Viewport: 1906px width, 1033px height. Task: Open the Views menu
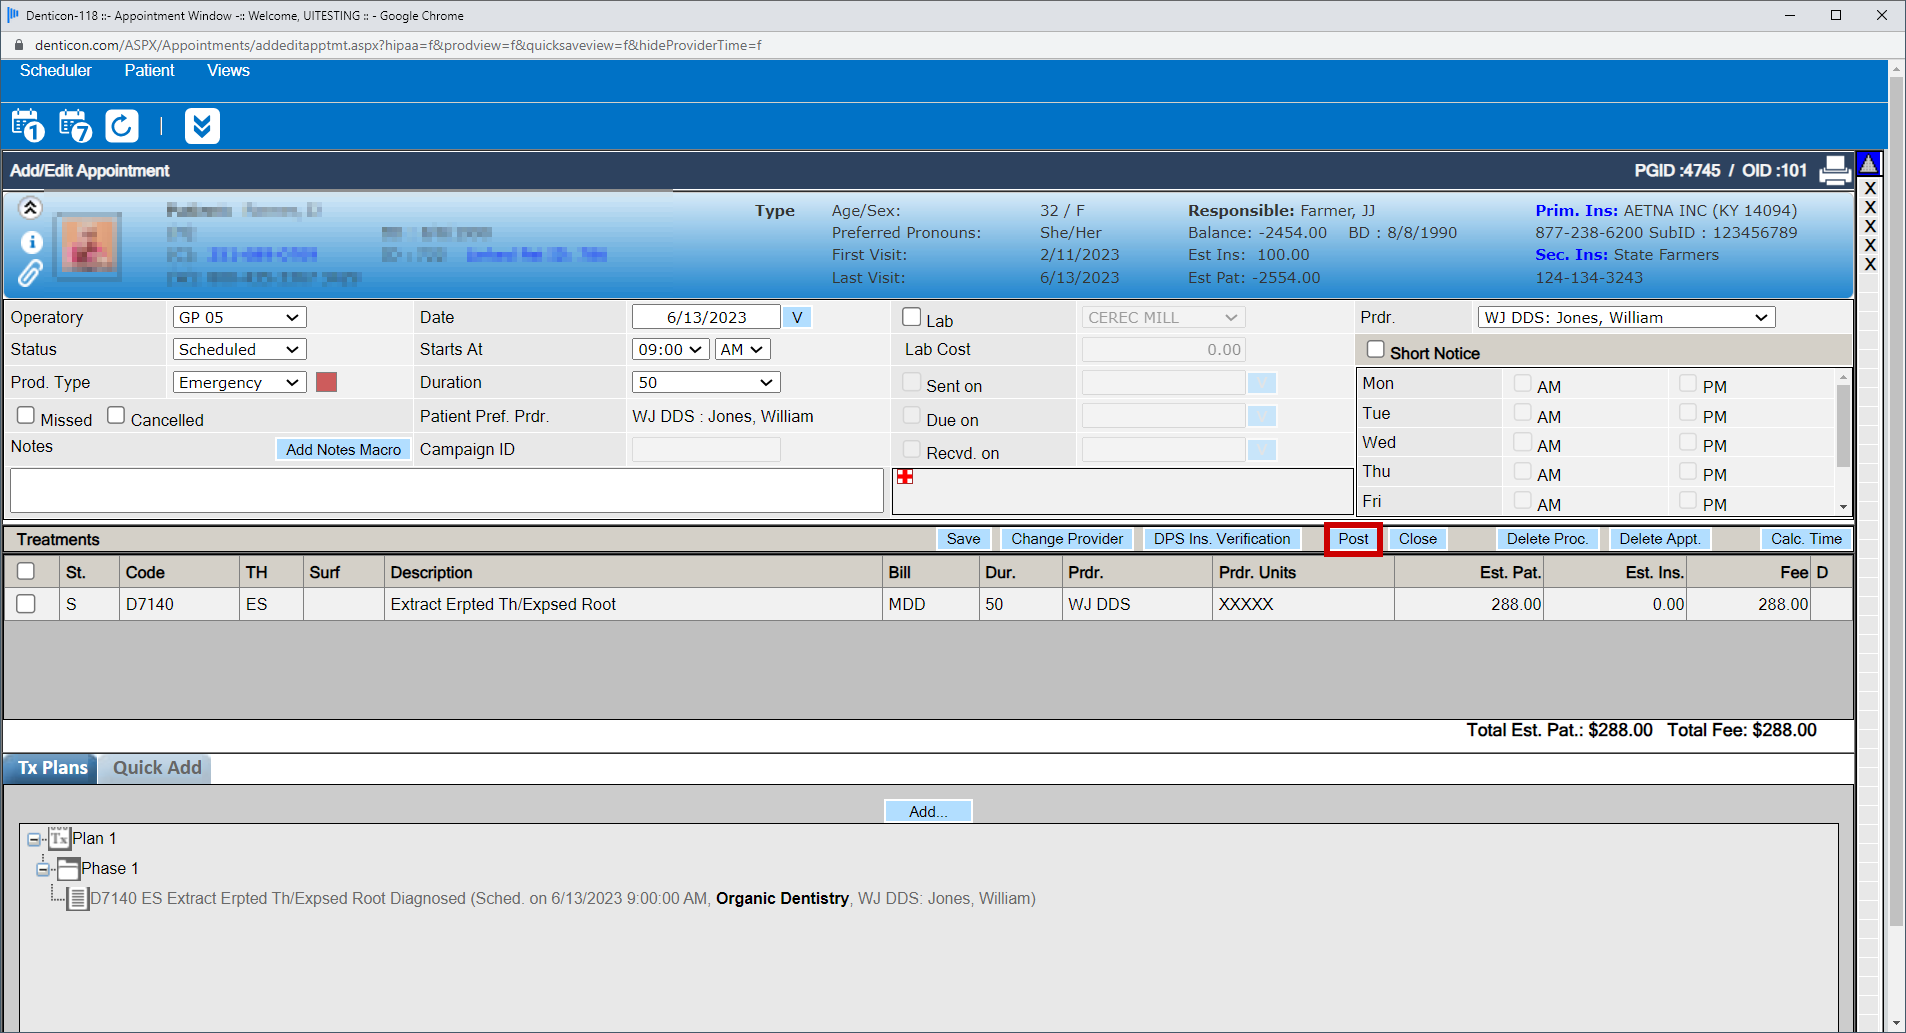coord(228,70)
